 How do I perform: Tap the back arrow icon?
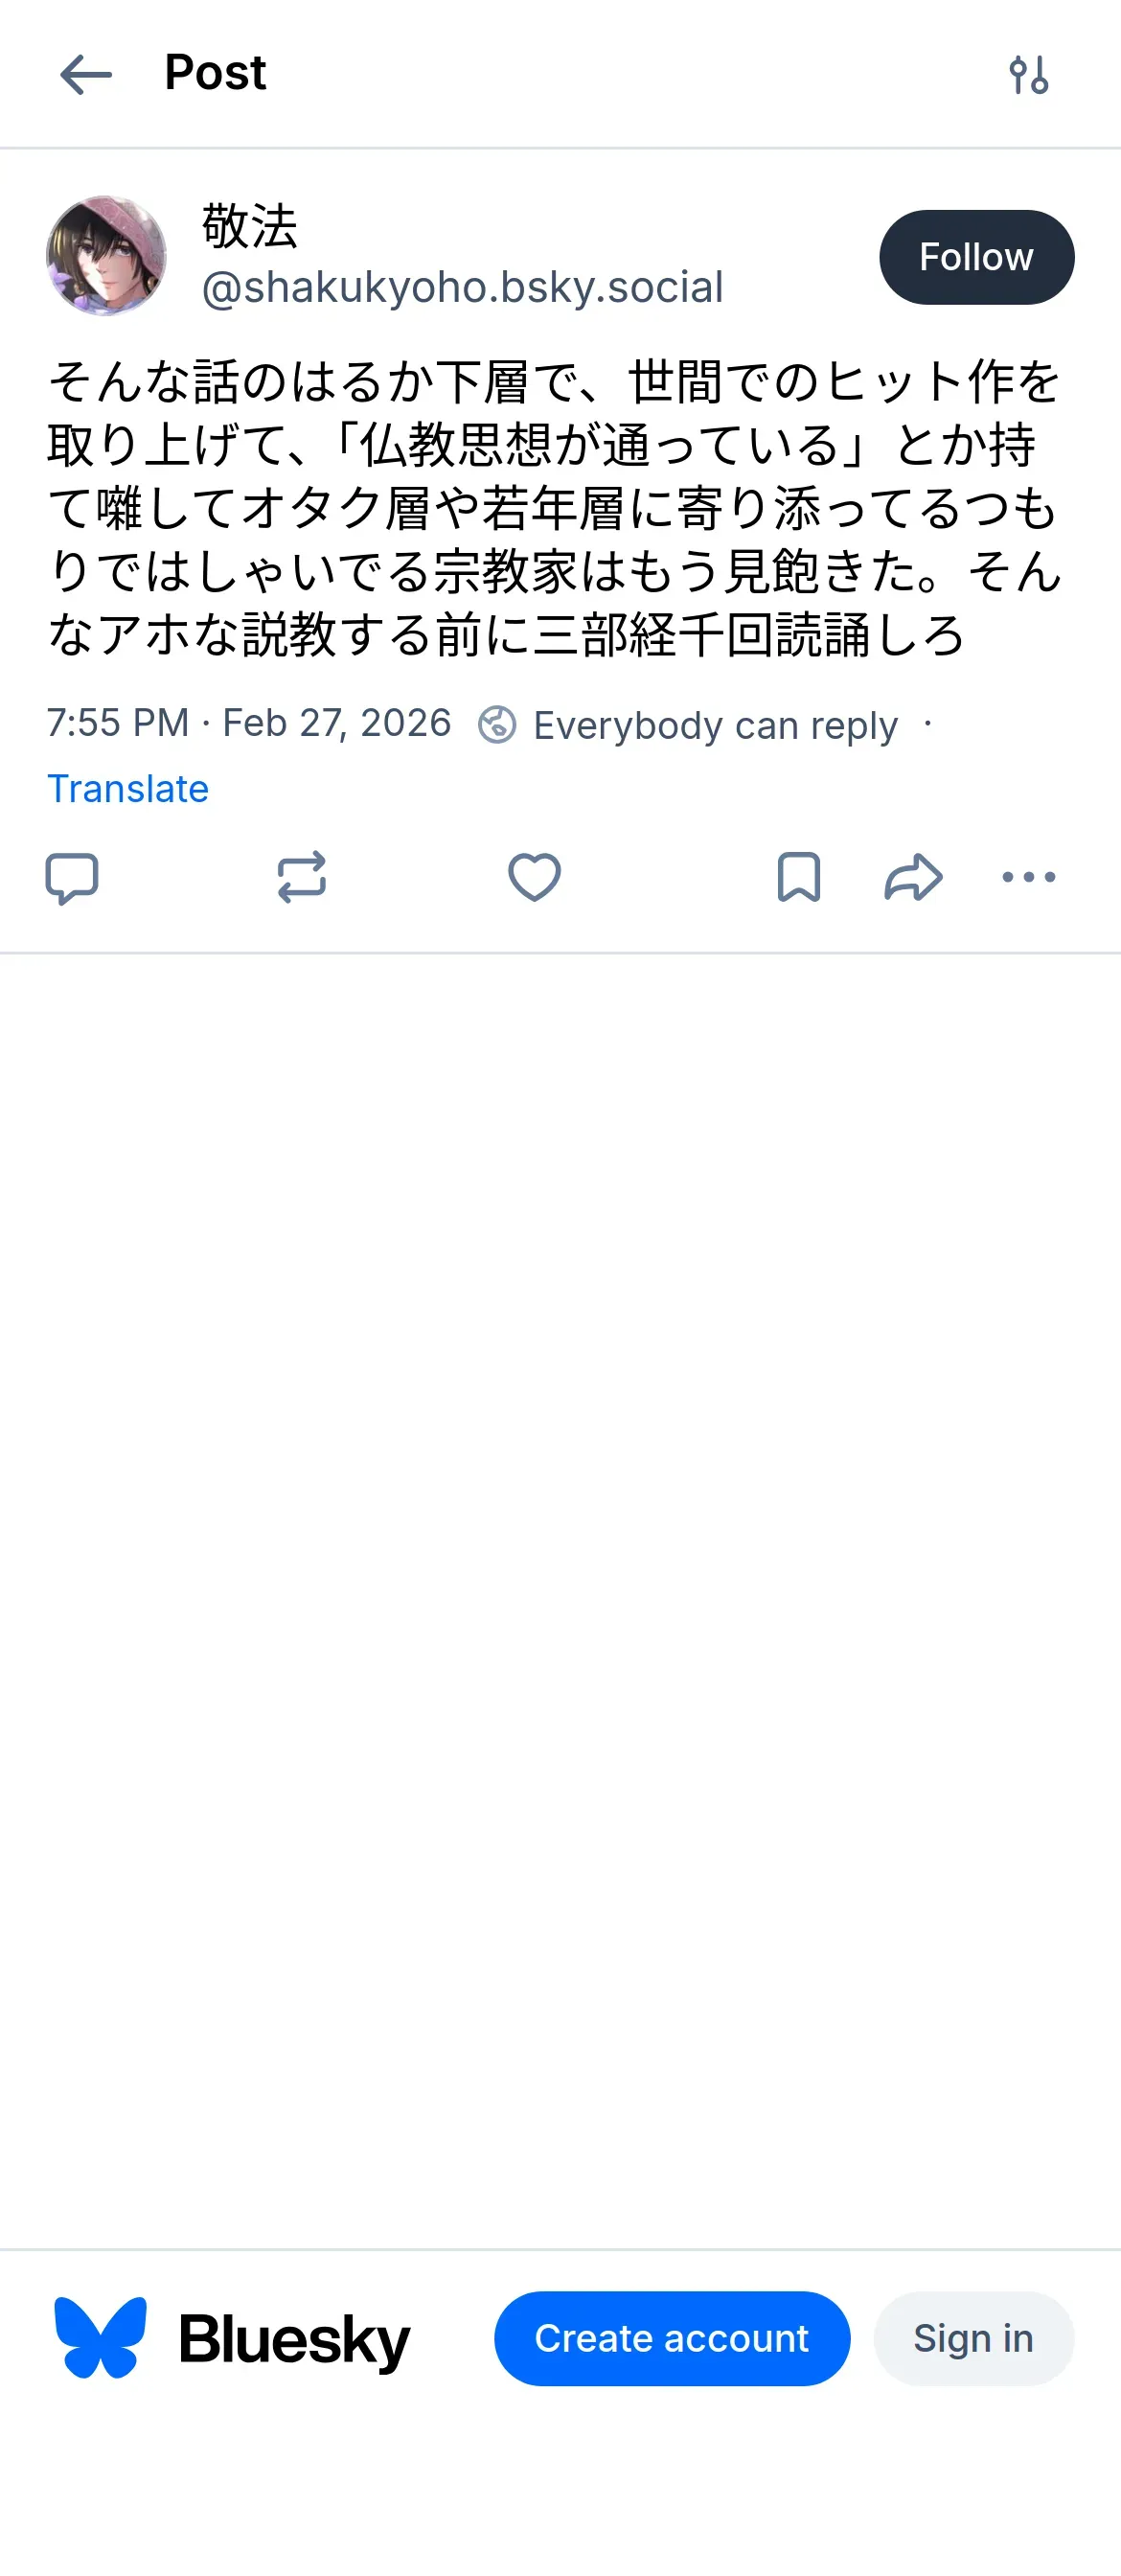[x=86, y=75]
